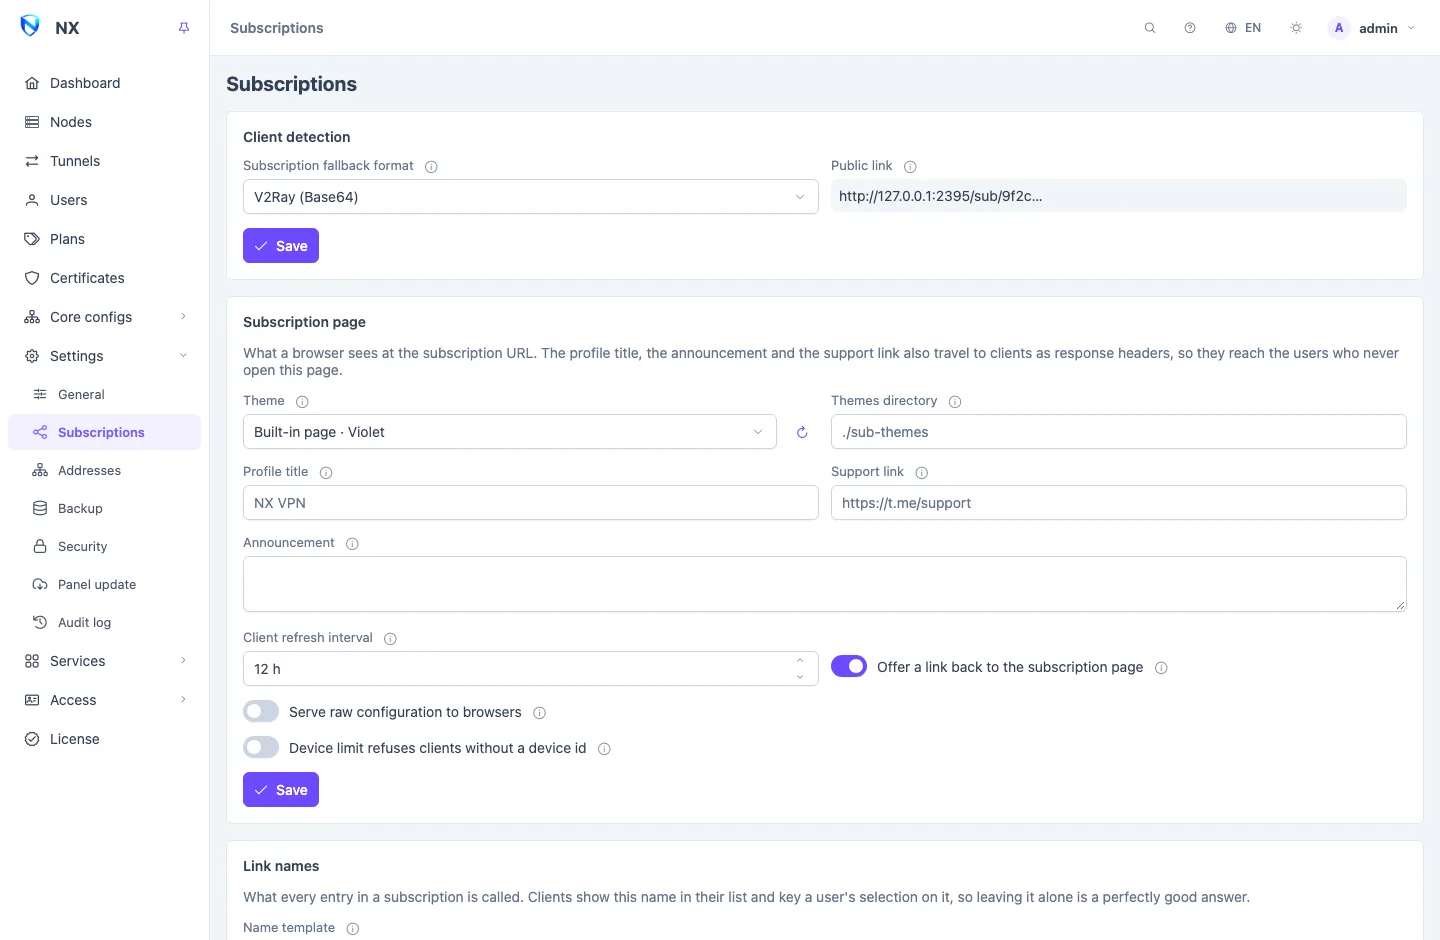This screenshot has height=940, width=1440.
Task: Show info icon next to Themes directory
Action: point(955,402)
